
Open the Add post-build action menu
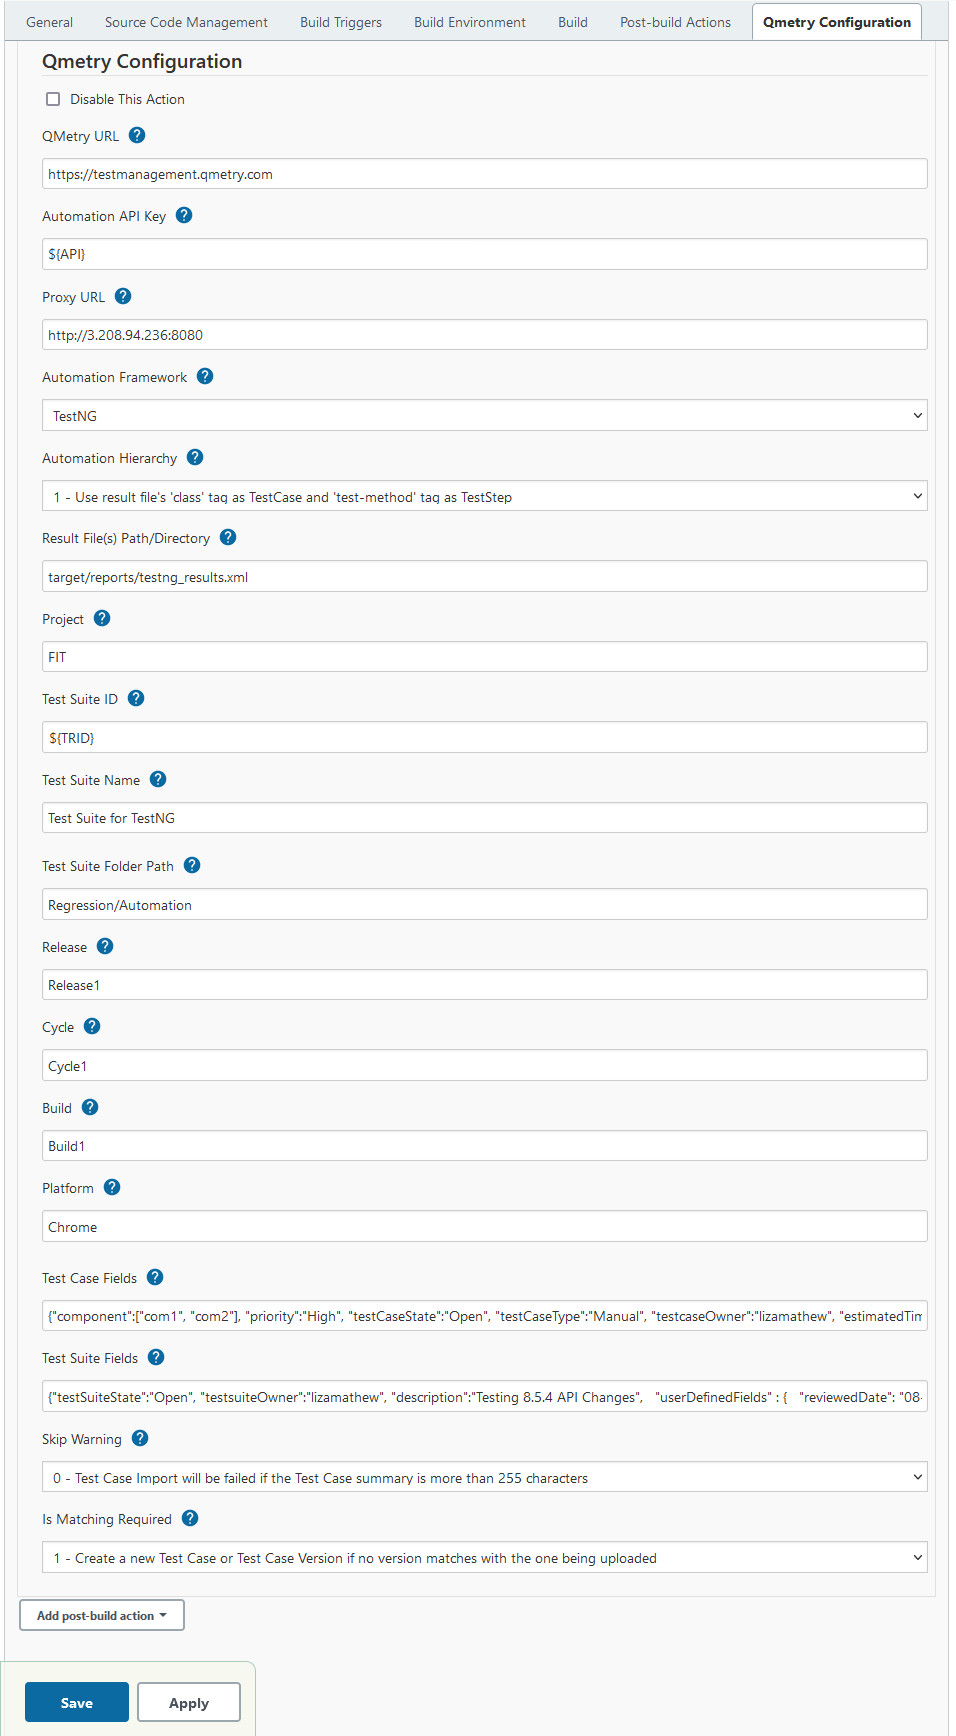point(102,1615)
